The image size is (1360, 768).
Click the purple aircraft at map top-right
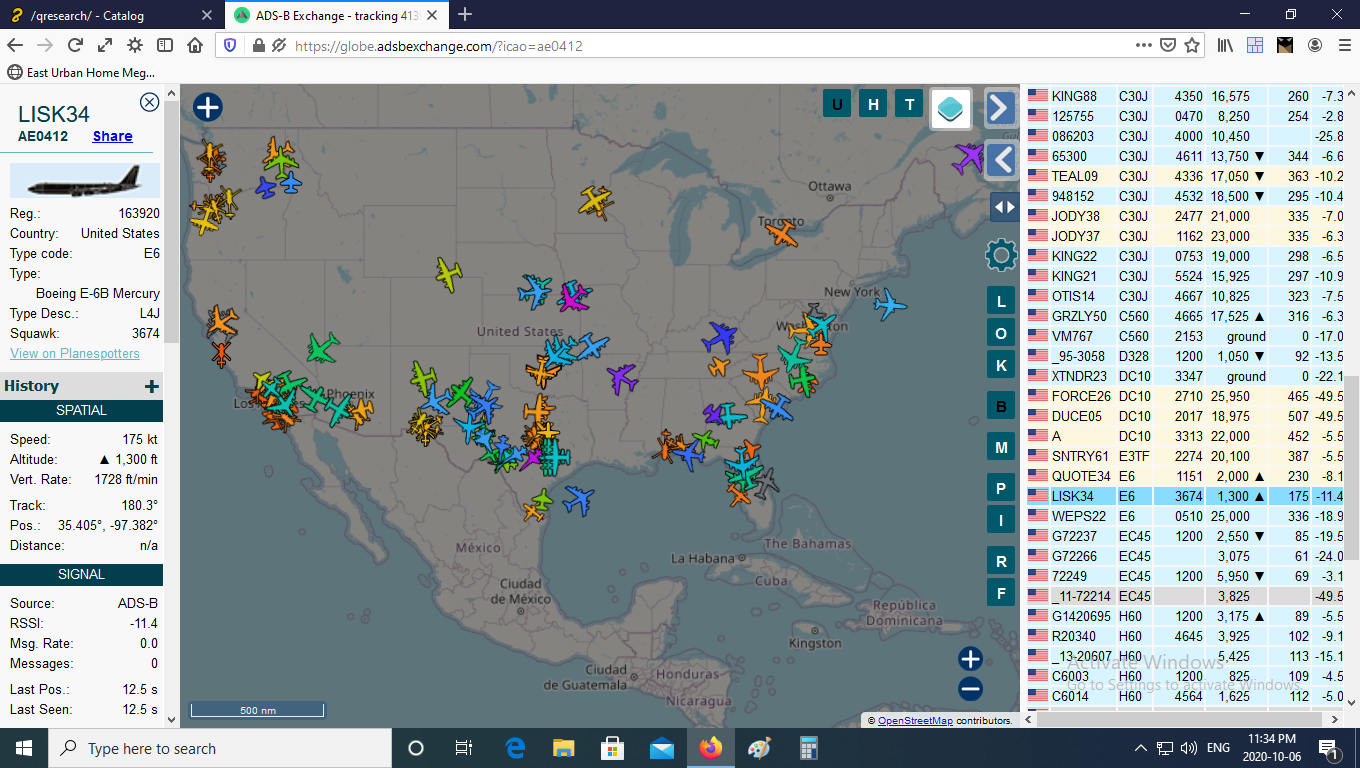968,158
